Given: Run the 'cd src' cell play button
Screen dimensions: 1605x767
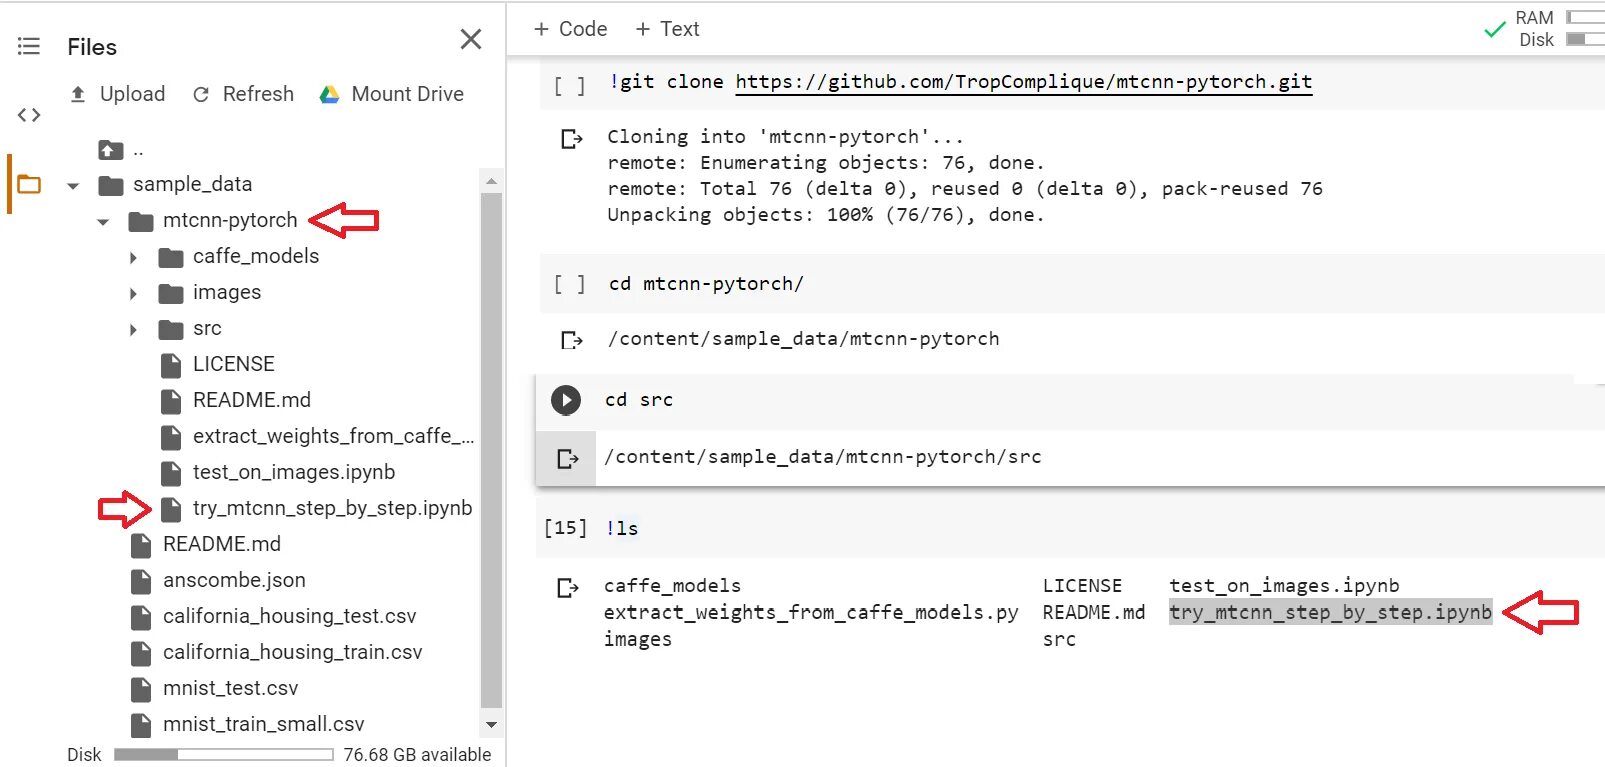Looking at the screenshot, I should pos(566,400).
